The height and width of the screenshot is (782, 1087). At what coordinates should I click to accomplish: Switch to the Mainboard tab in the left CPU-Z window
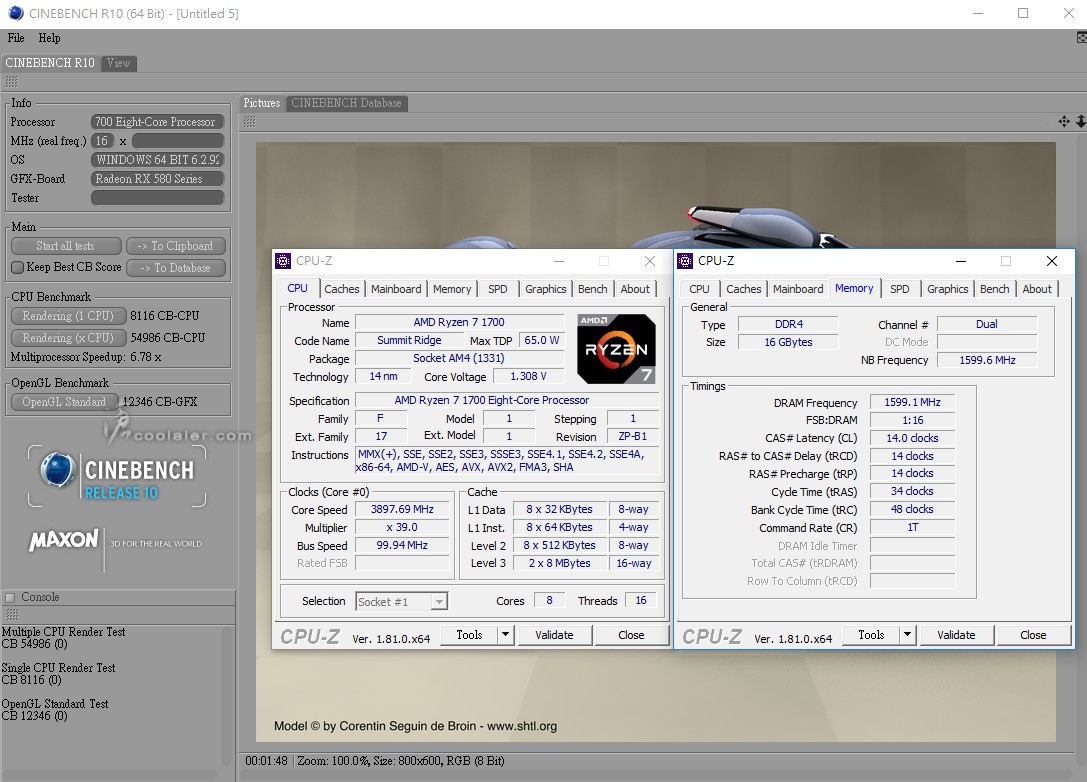click(396, 289)
